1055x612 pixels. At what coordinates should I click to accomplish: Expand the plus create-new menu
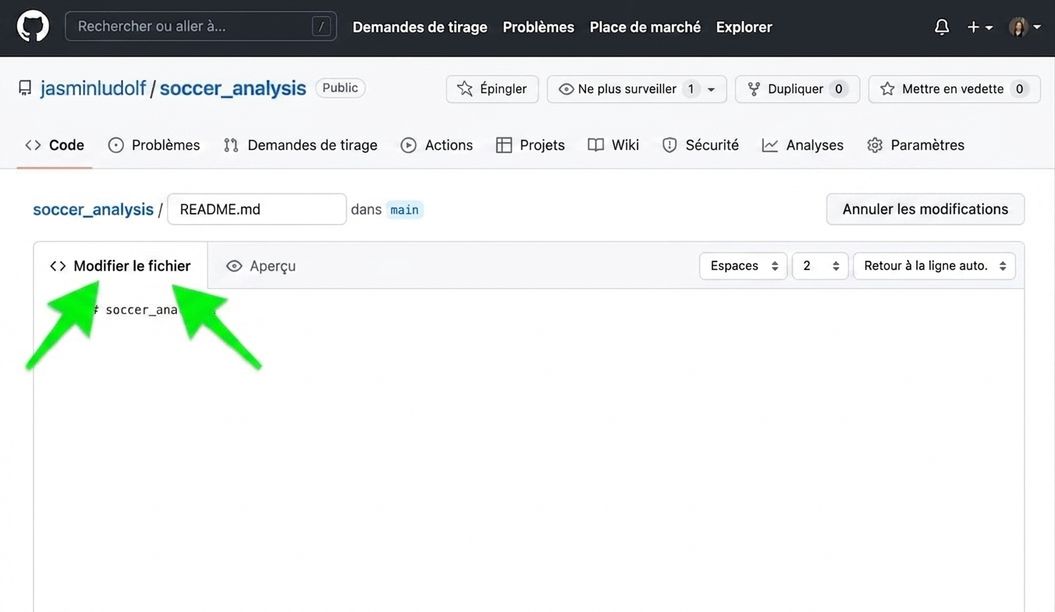pyautogui.click(x=980, y=27)
